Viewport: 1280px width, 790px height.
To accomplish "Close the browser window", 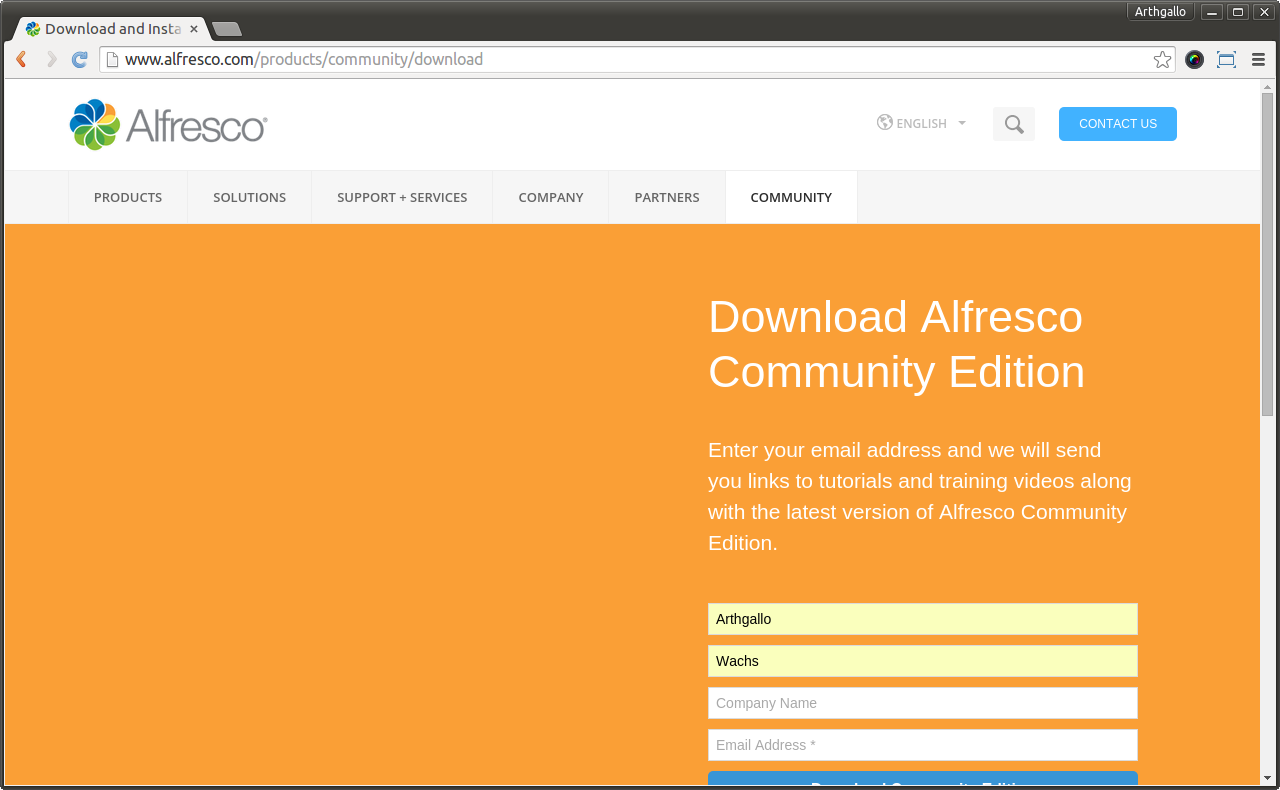I will [1264, 12].
